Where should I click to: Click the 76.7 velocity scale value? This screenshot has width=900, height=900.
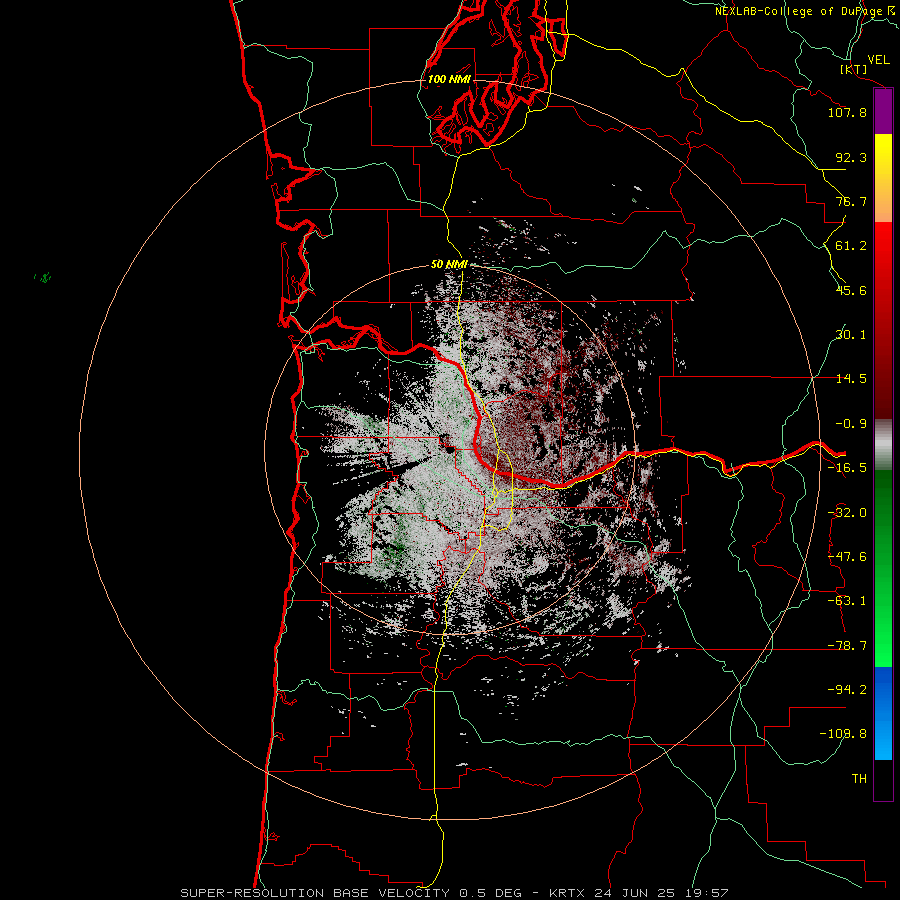(x=851, y=201)
